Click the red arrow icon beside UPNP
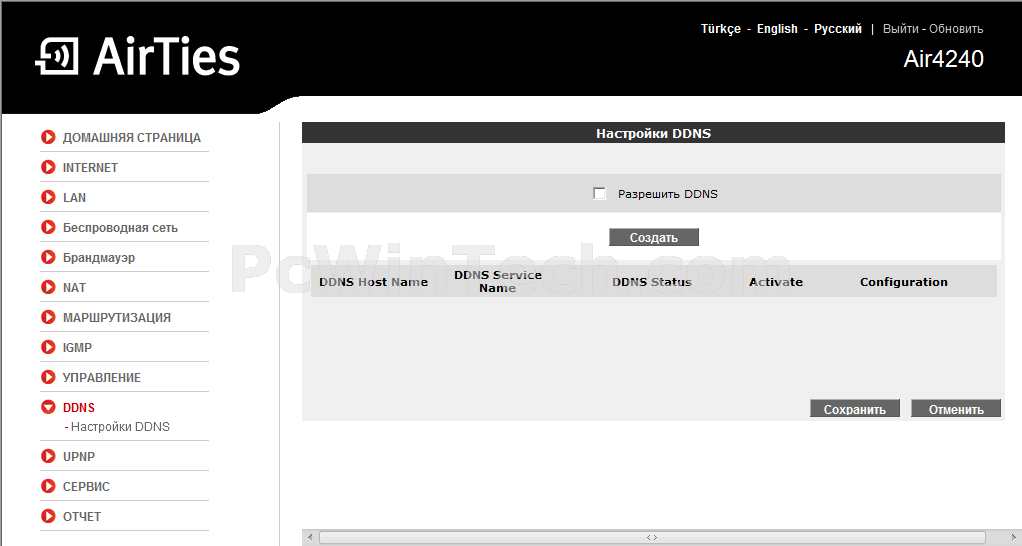The height and width of the screenshot is (546, 1022). click(x=48, y=457)
